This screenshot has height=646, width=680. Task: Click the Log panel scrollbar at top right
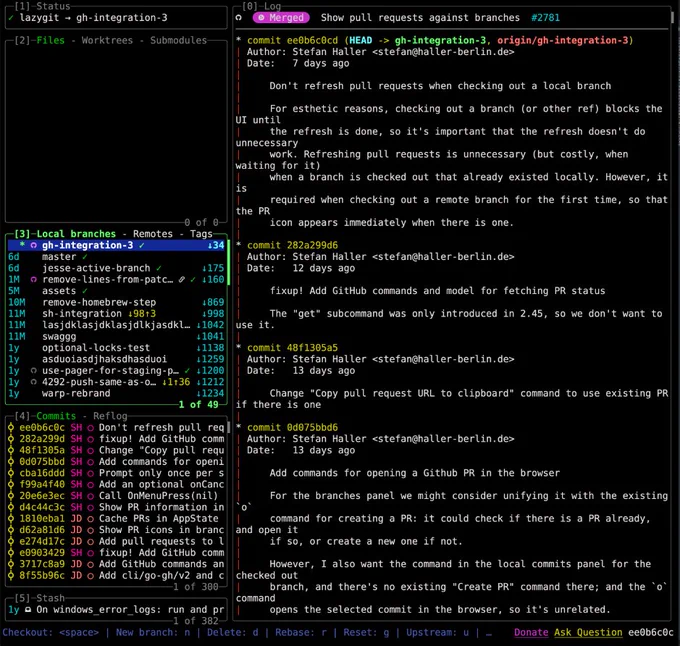(x=673, y=17)
